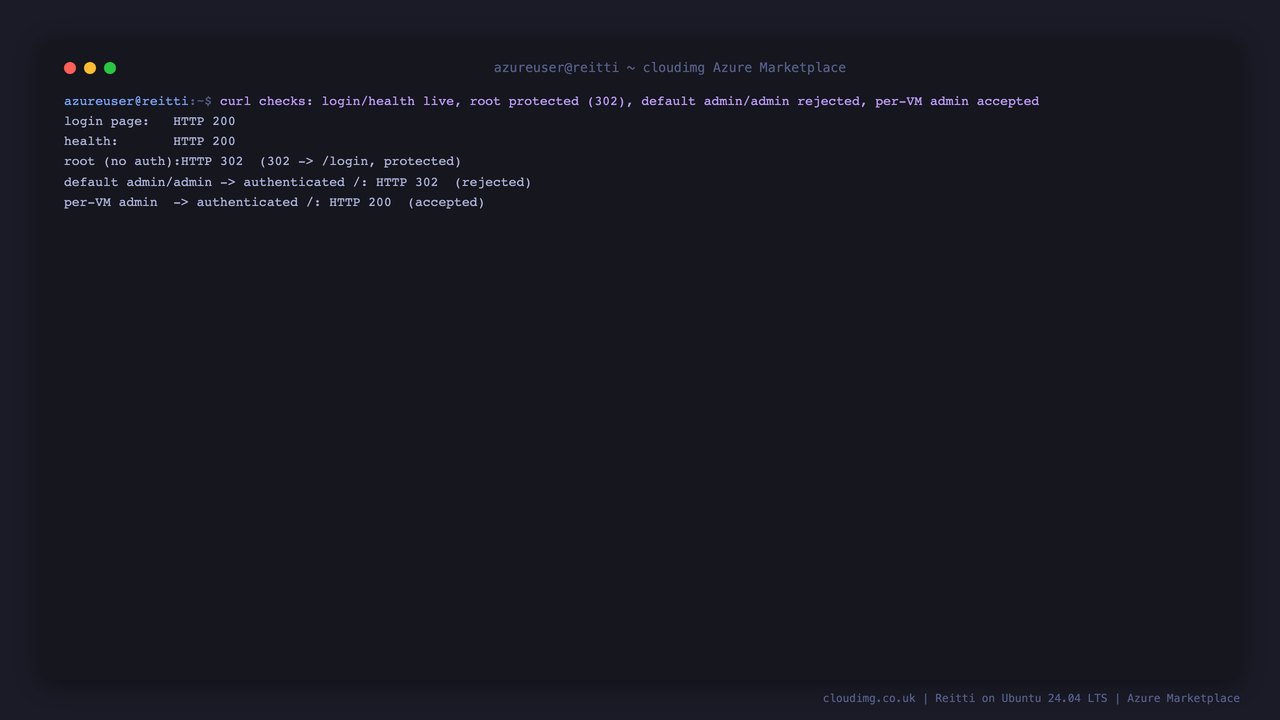The height and width of the screenshot is (720, 1280).
Task: Select the 'health: HTTP 200' output line
Action: [150, 141]
